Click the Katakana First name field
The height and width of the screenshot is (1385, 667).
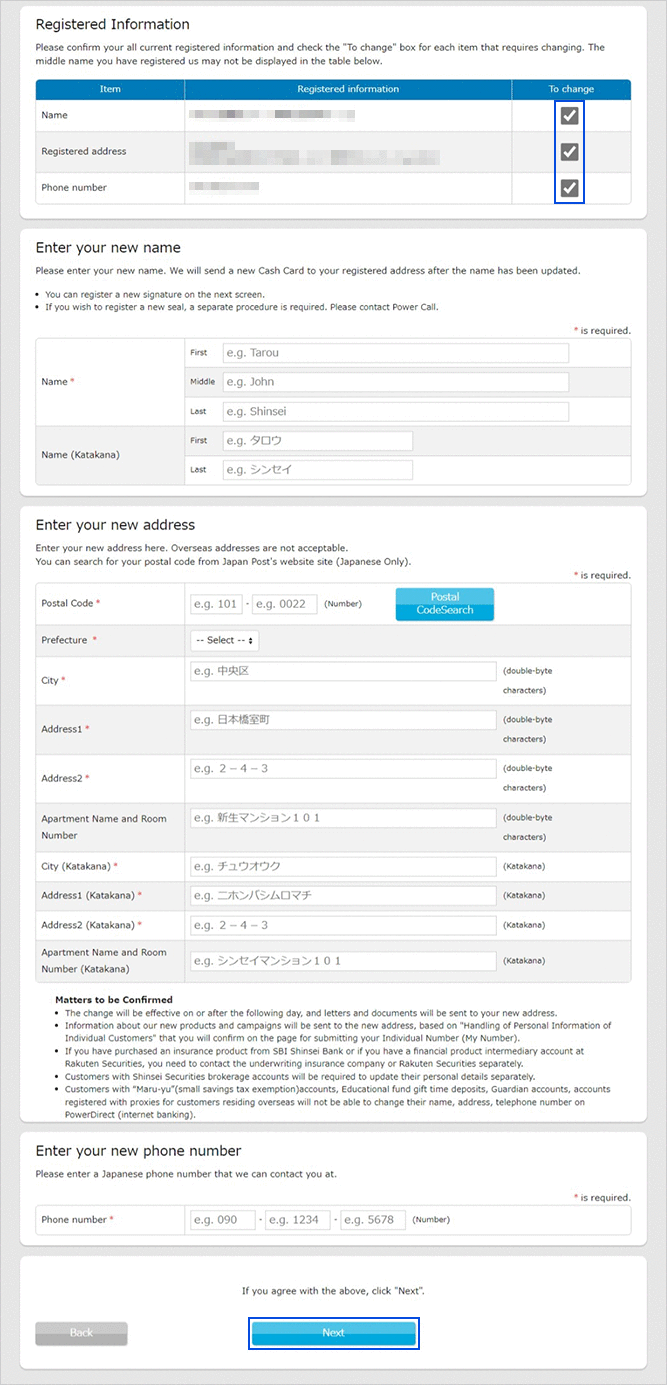pos(317,441)
